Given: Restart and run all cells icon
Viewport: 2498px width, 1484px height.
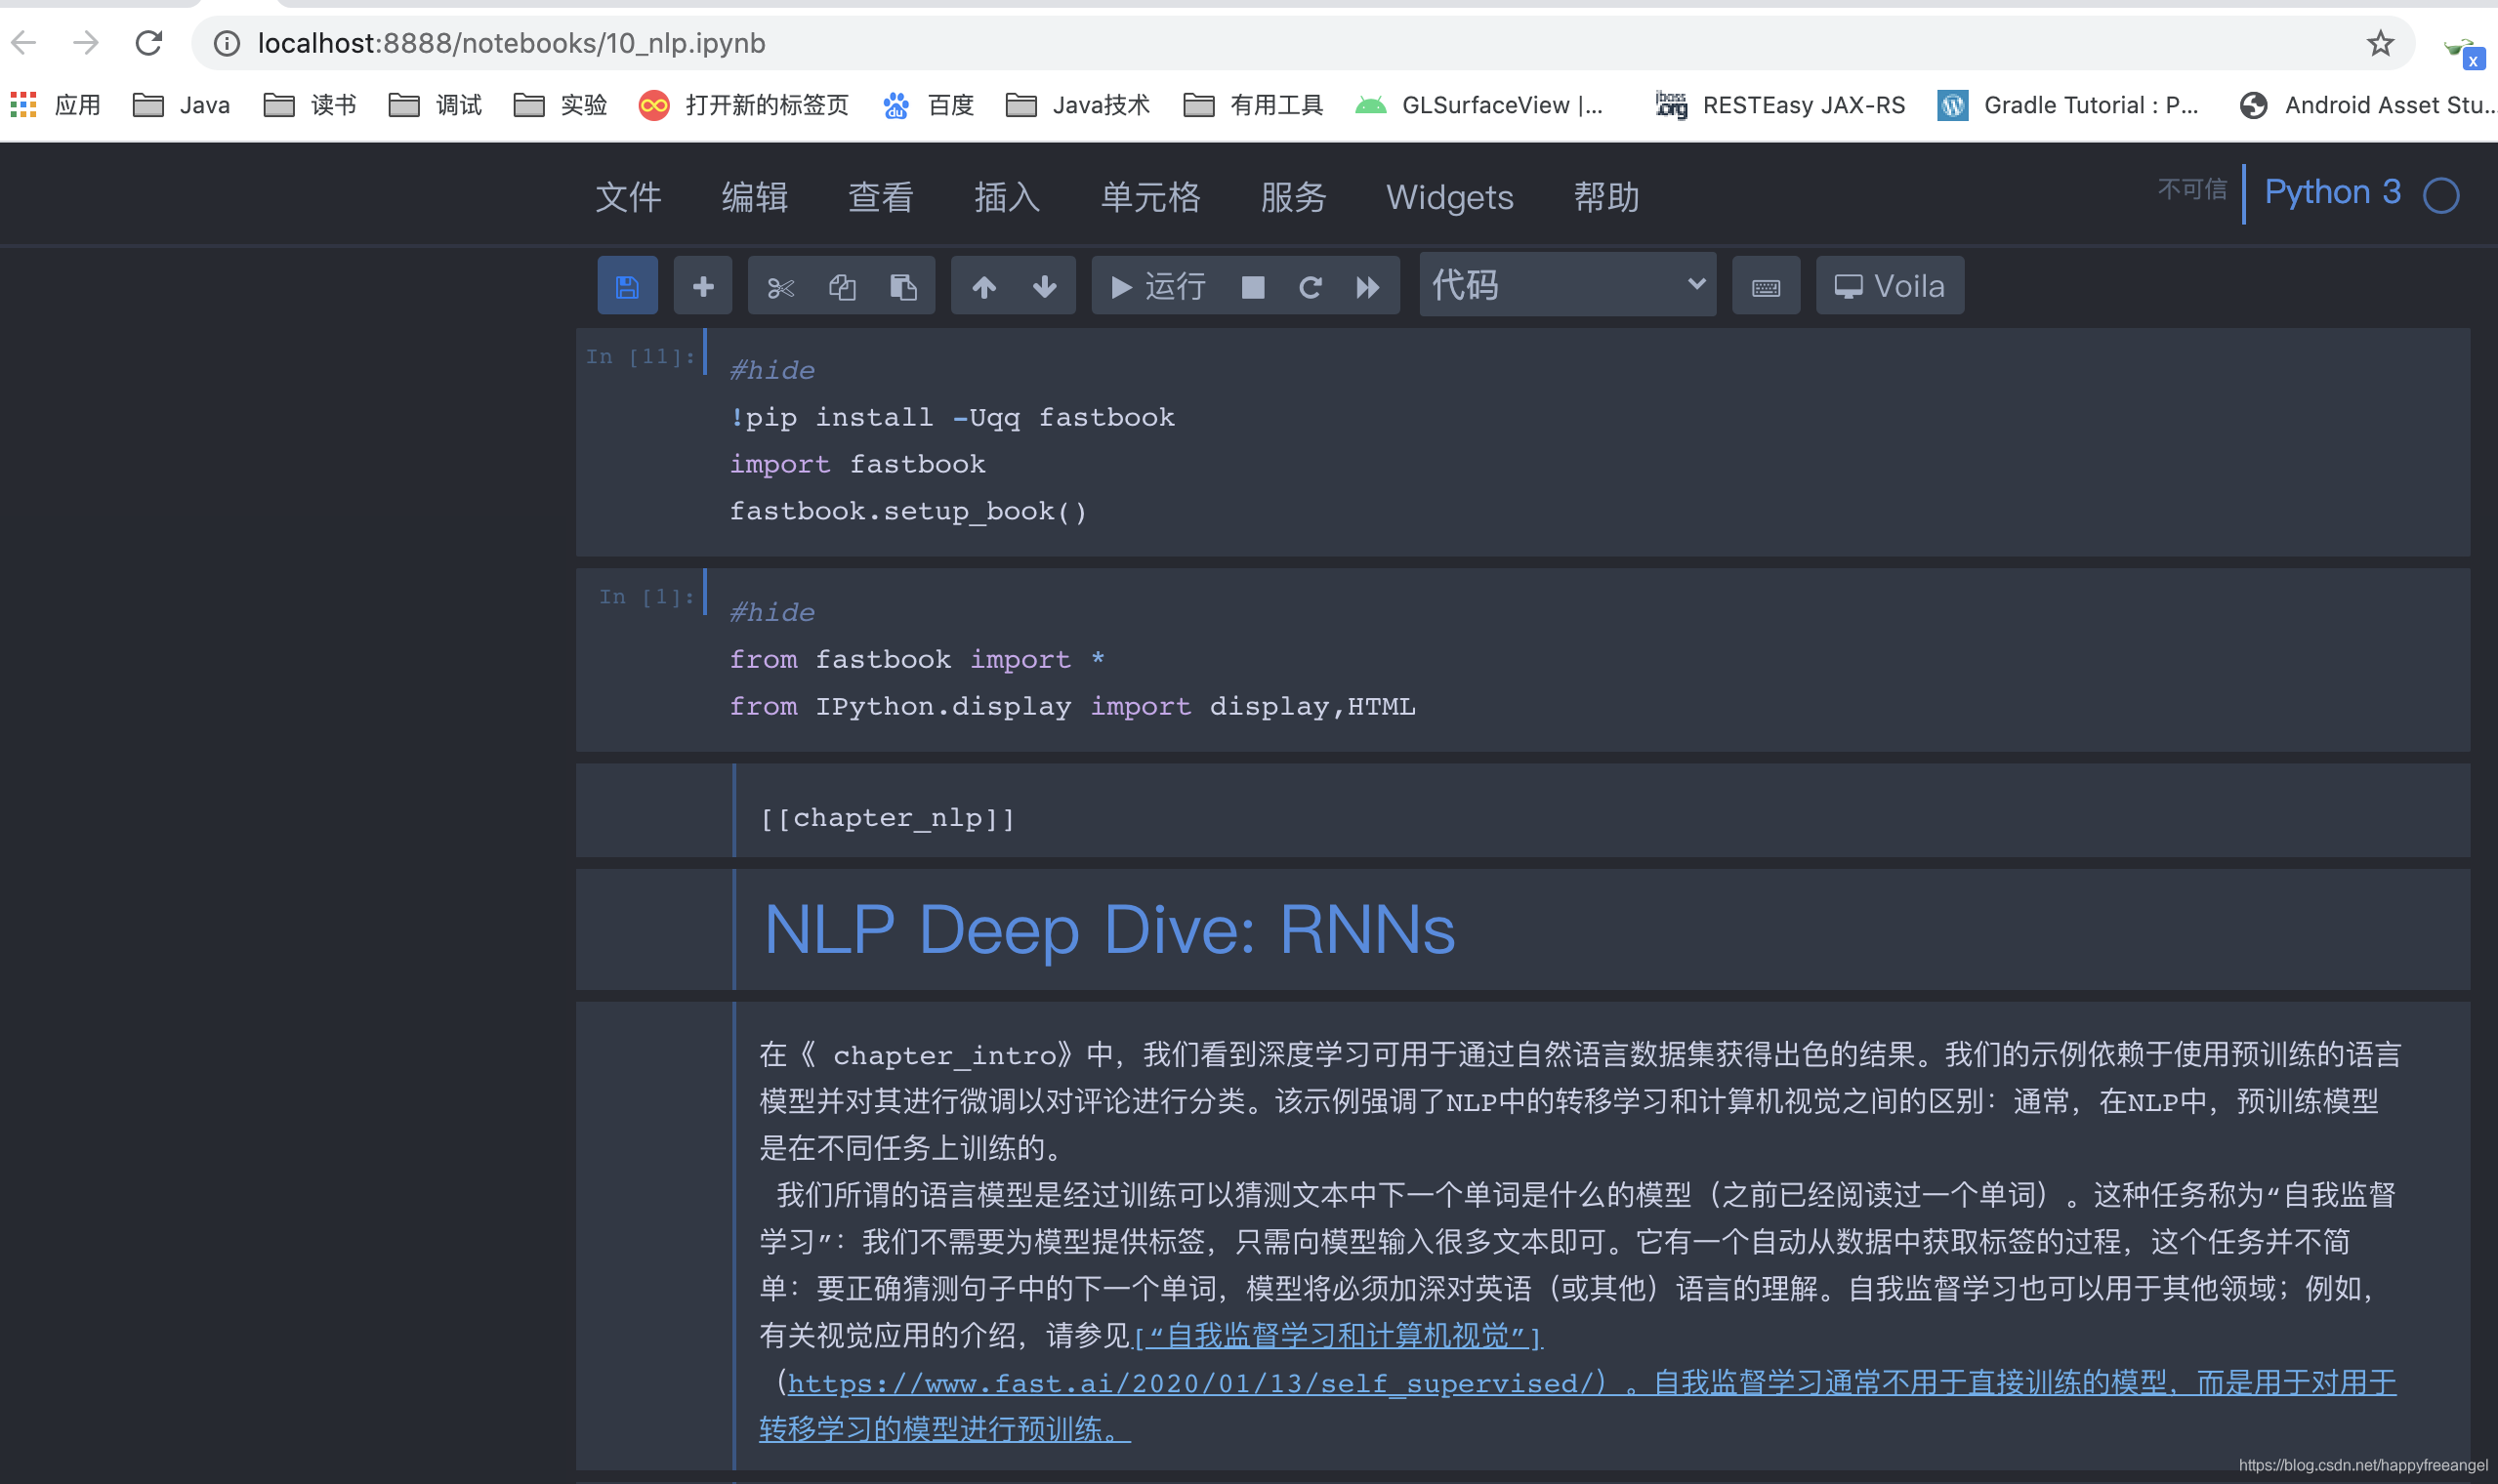Looking at the screenshot, I should [1368, 287].
